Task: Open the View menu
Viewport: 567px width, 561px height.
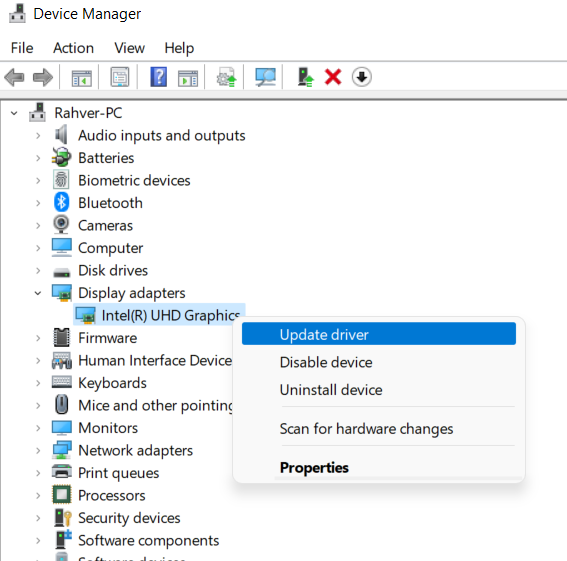Action: [x=129, y=48]
